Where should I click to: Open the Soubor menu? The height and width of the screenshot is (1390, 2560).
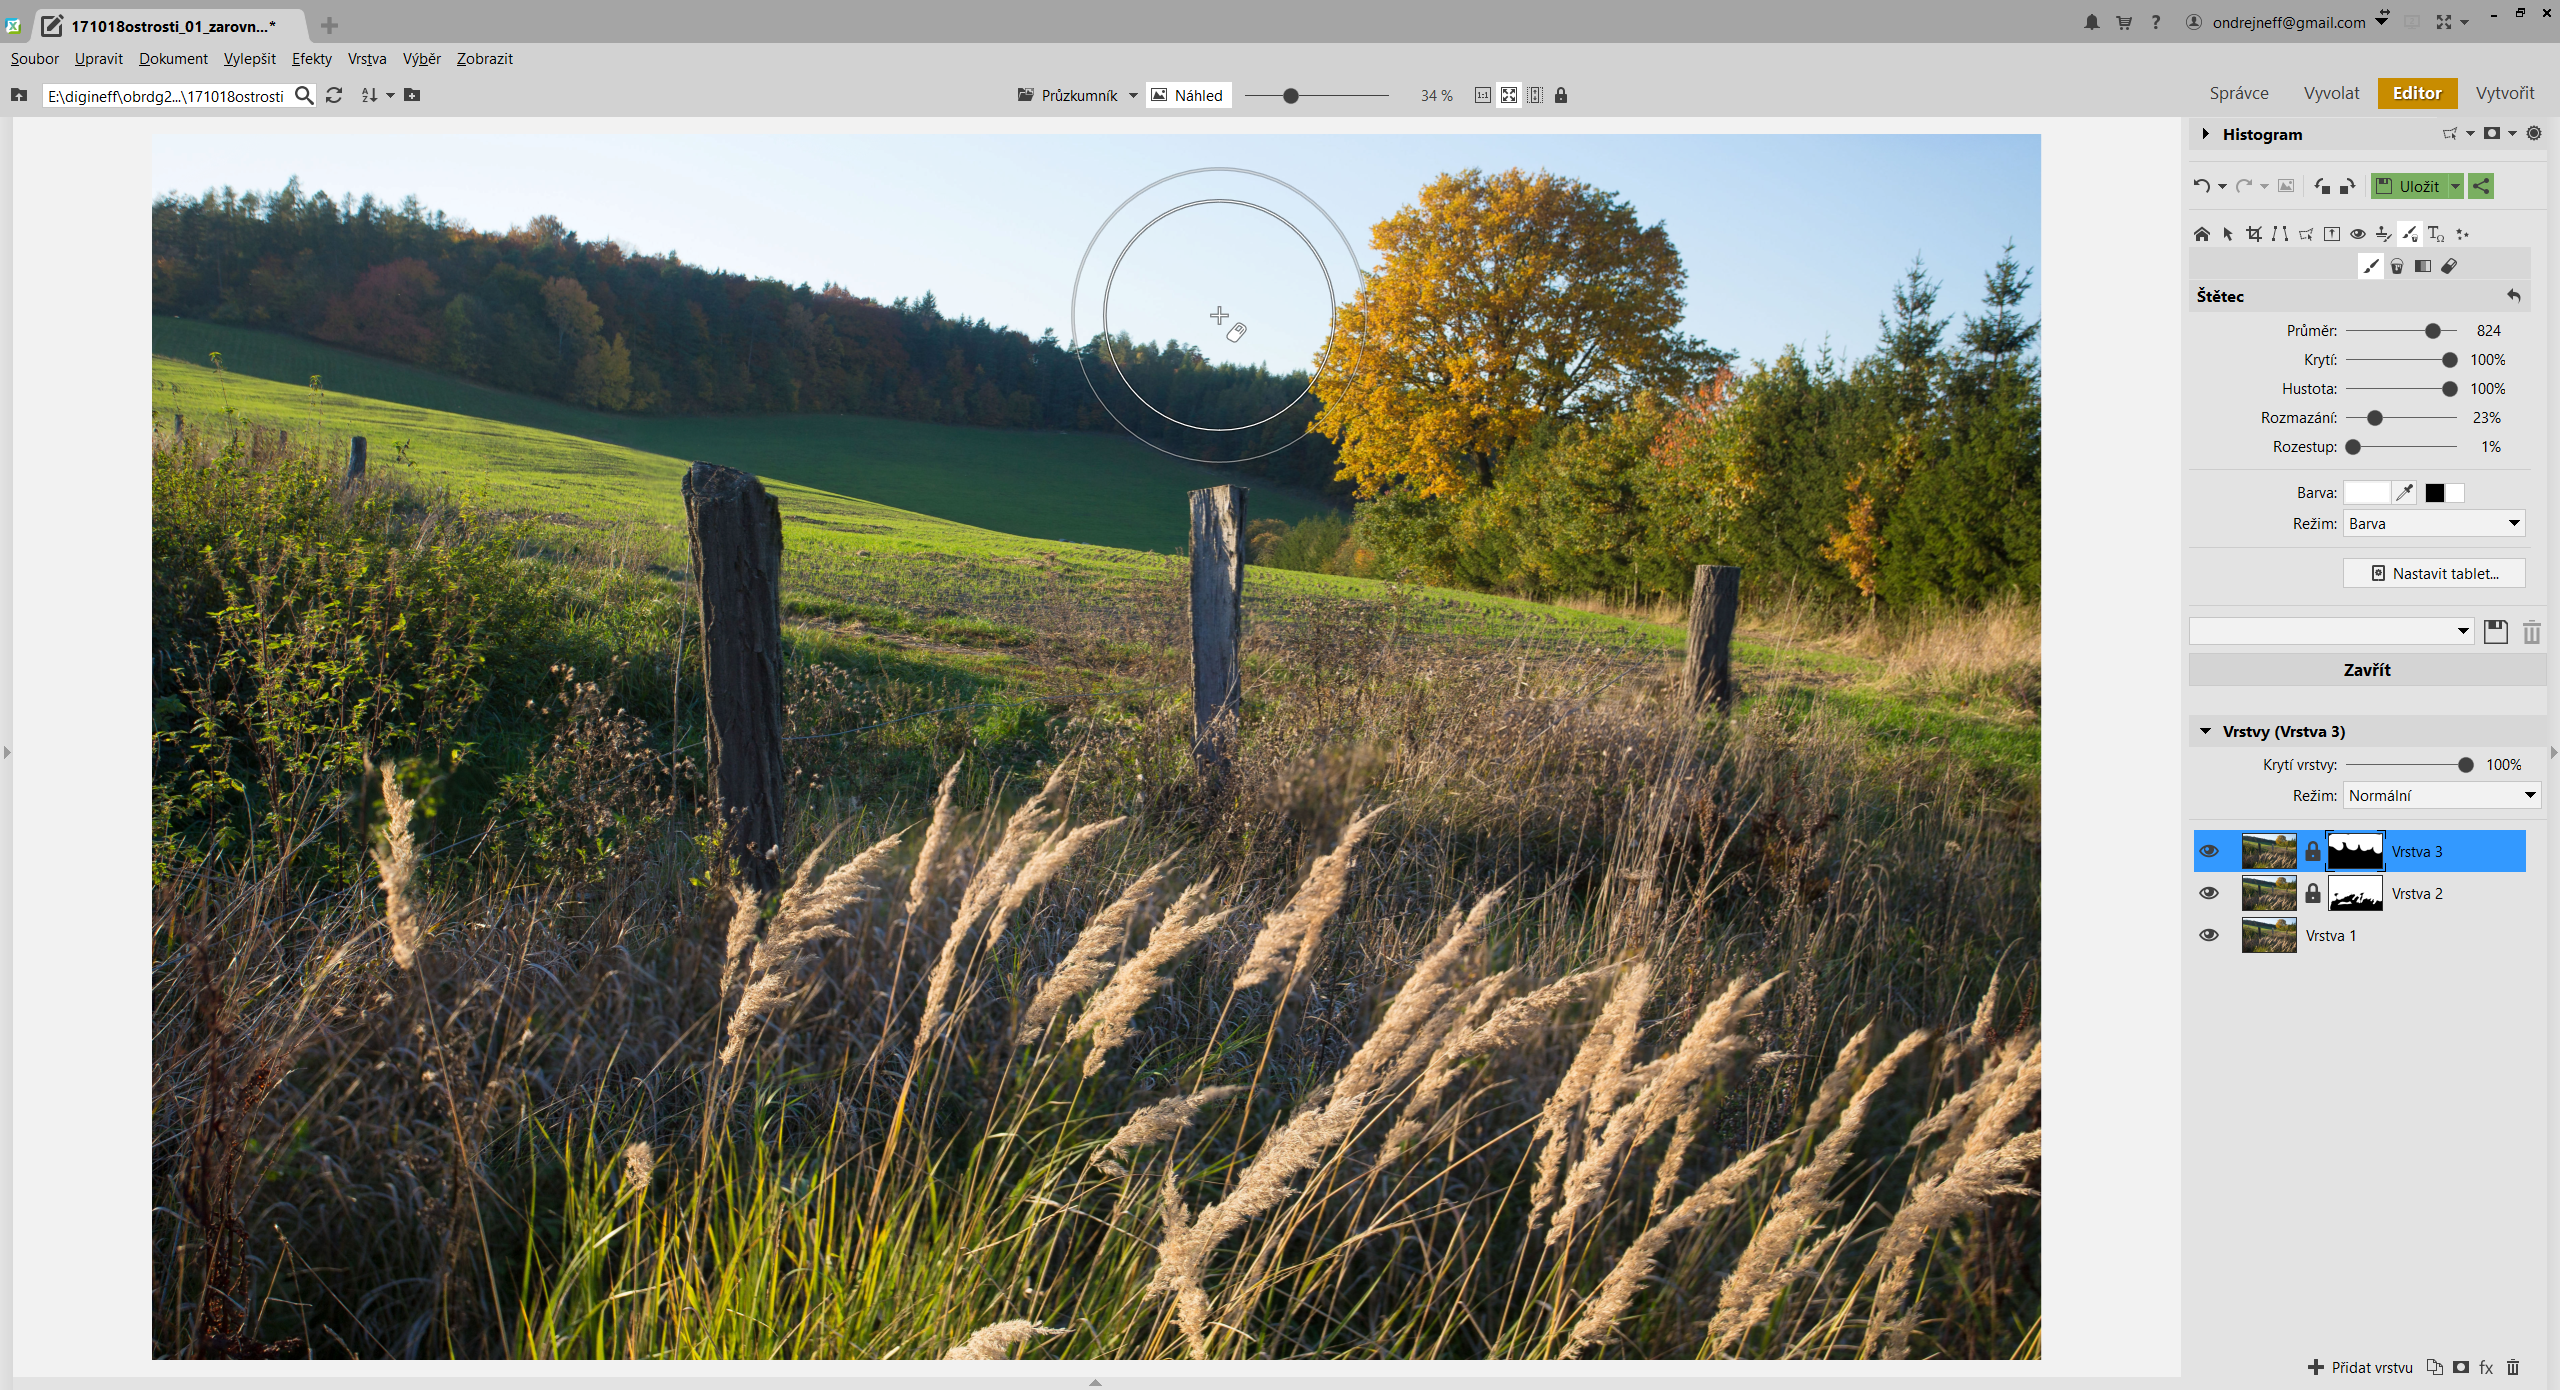click(x=34, y=58)
